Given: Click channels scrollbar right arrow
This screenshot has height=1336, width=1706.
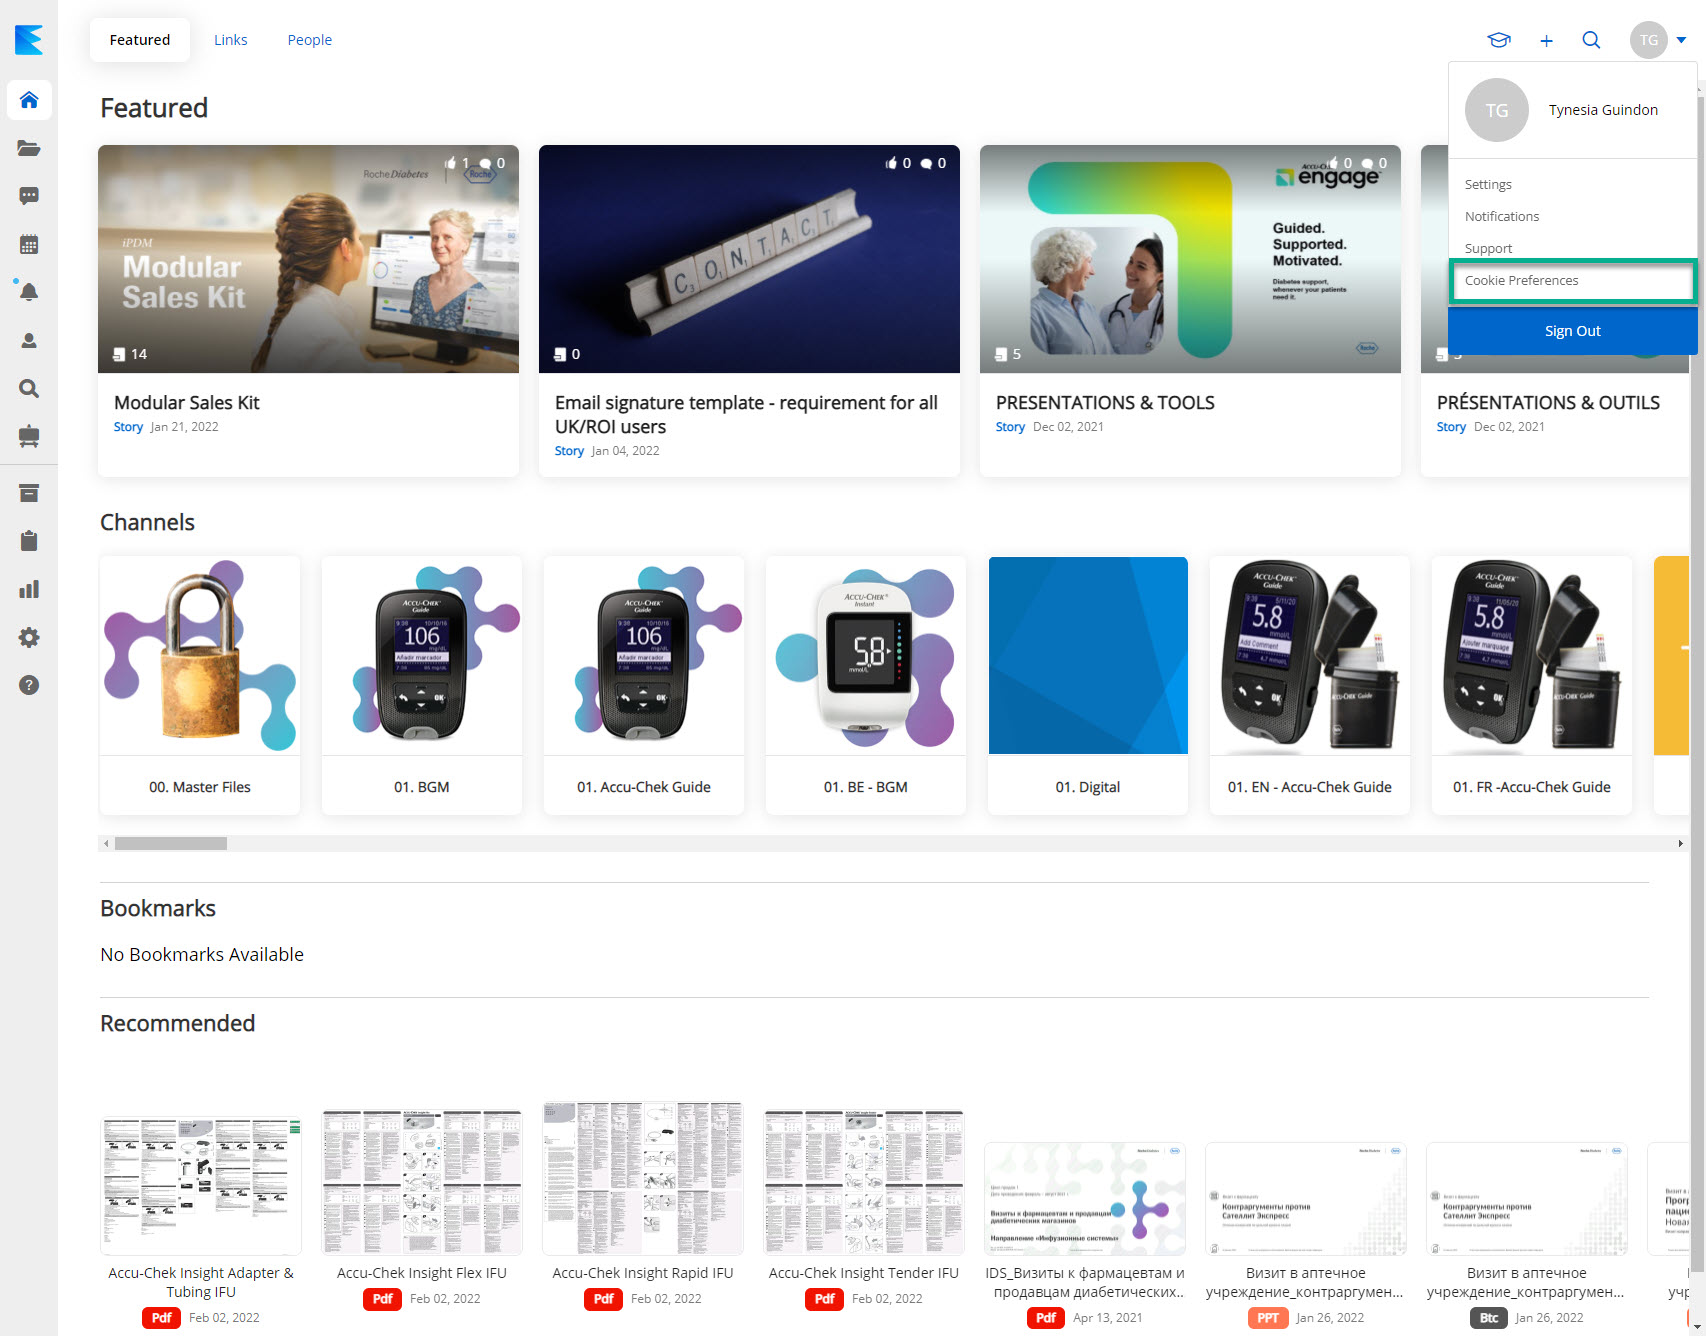Looking at the screenshot, I should [x=1680, y=843].
